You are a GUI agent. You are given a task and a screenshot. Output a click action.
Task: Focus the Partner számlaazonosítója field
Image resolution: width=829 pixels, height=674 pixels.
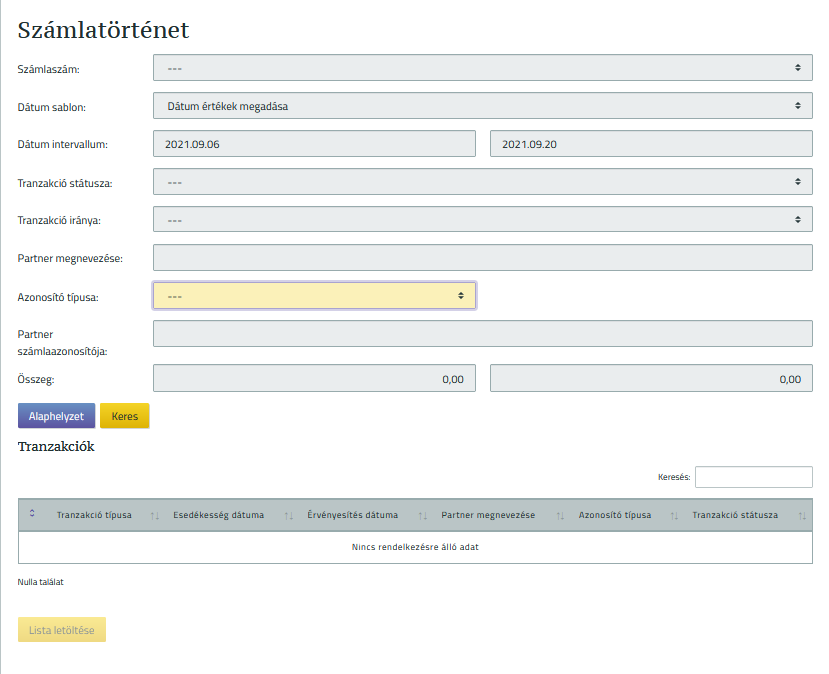point(482,334)
